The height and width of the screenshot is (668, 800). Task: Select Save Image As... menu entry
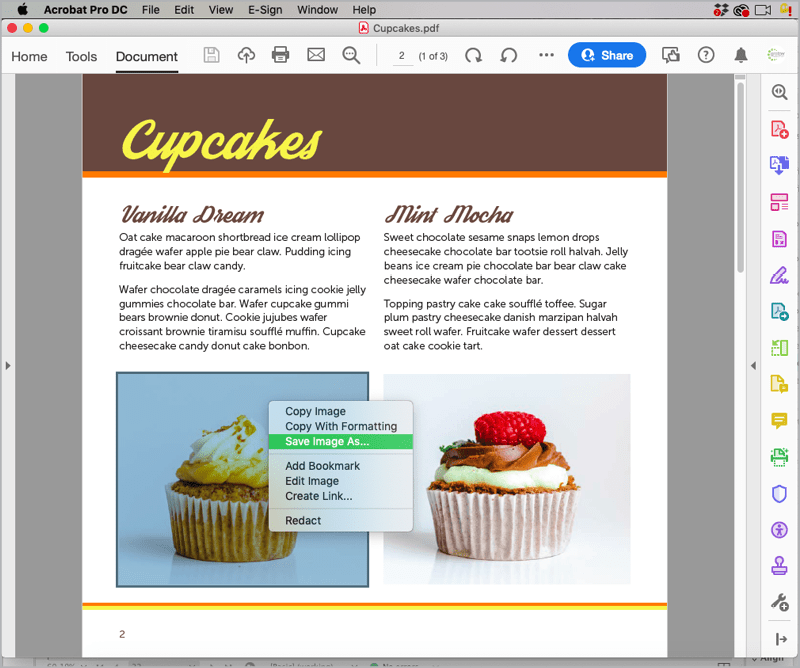tap(340, 441)
